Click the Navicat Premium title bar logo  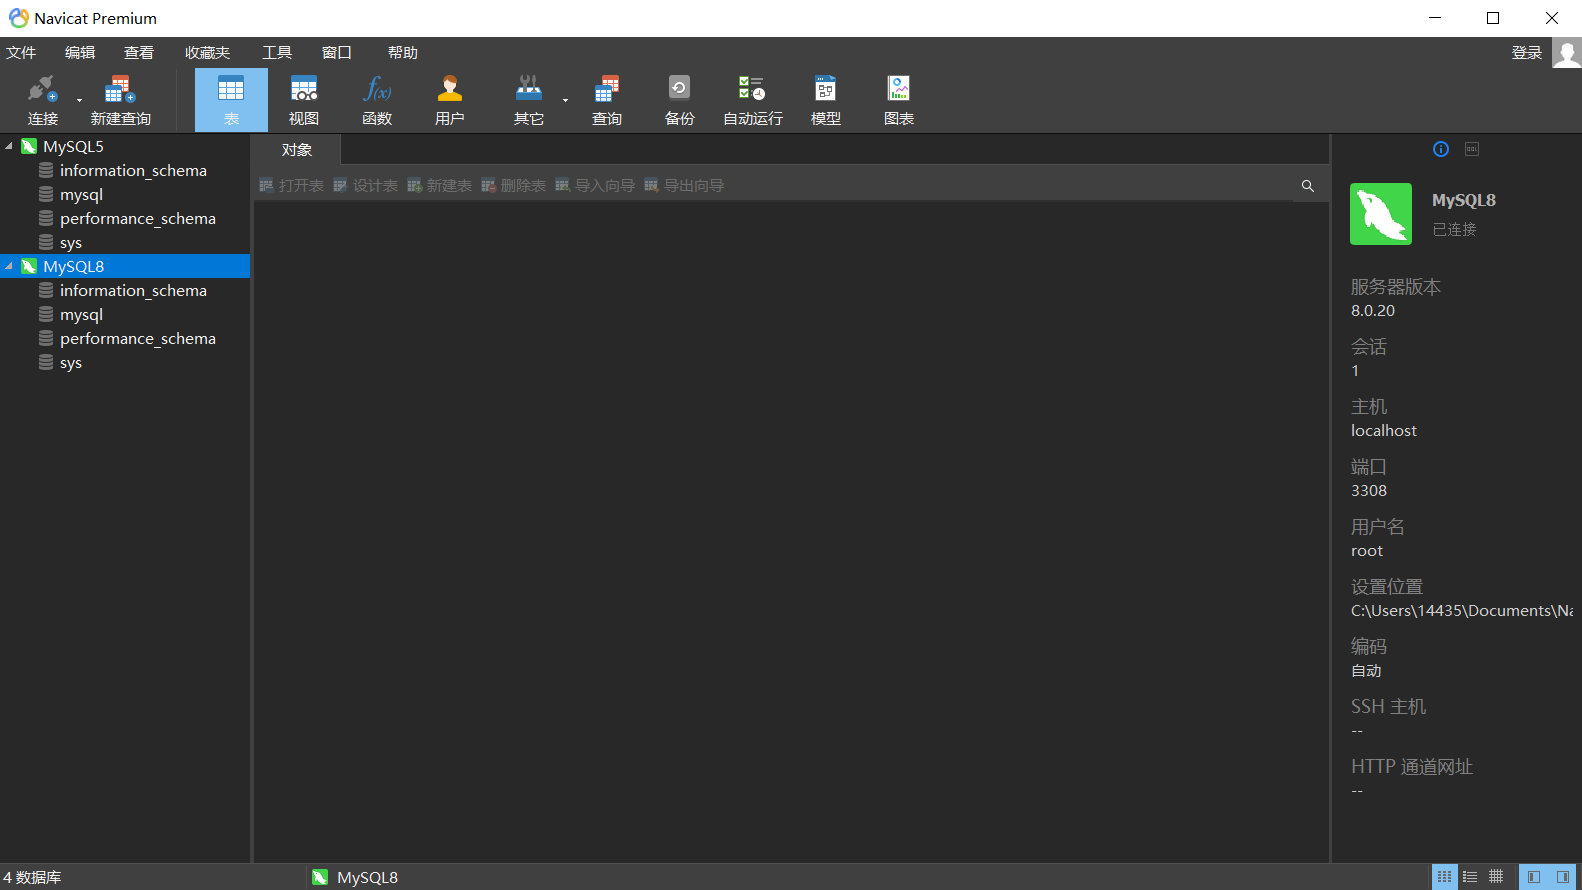tap(19, 18)
